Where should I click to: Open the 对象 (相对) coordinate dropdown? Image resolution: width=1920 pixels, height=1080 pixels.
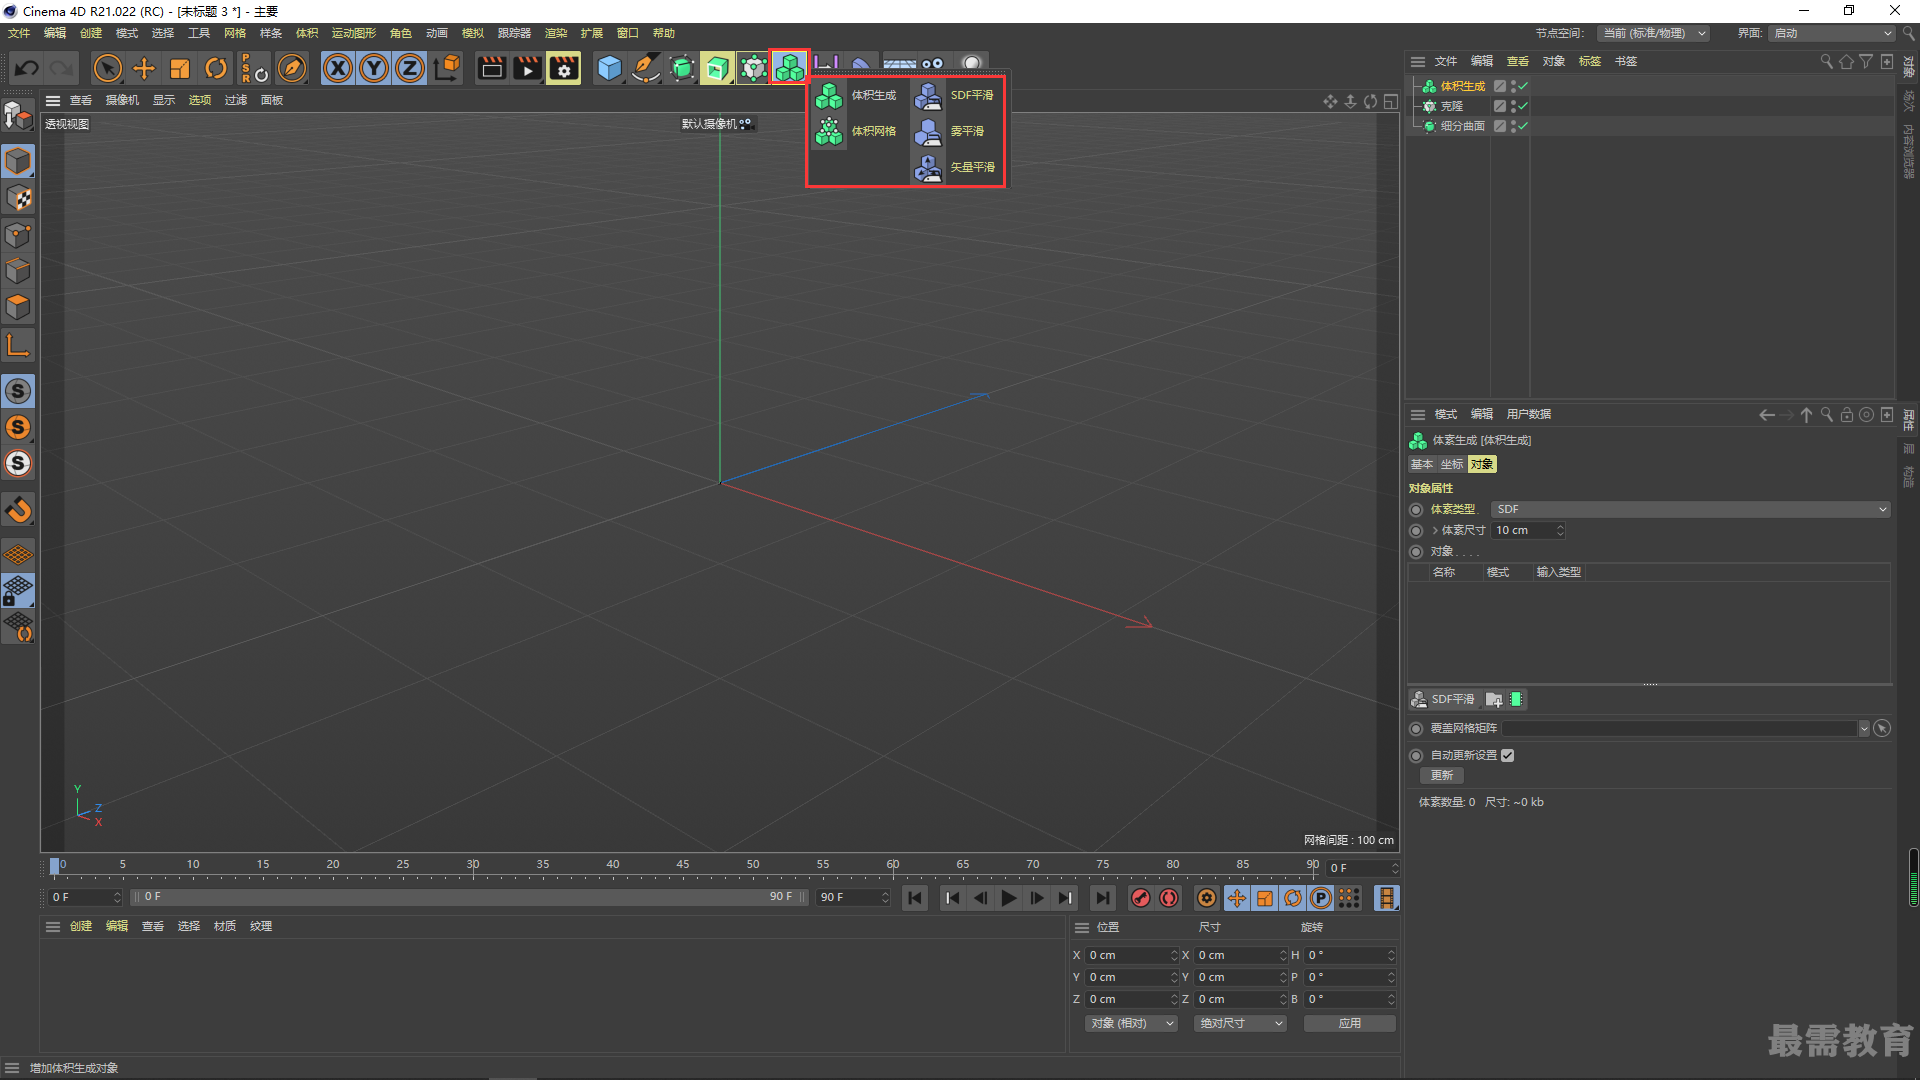[1131, 1023]
